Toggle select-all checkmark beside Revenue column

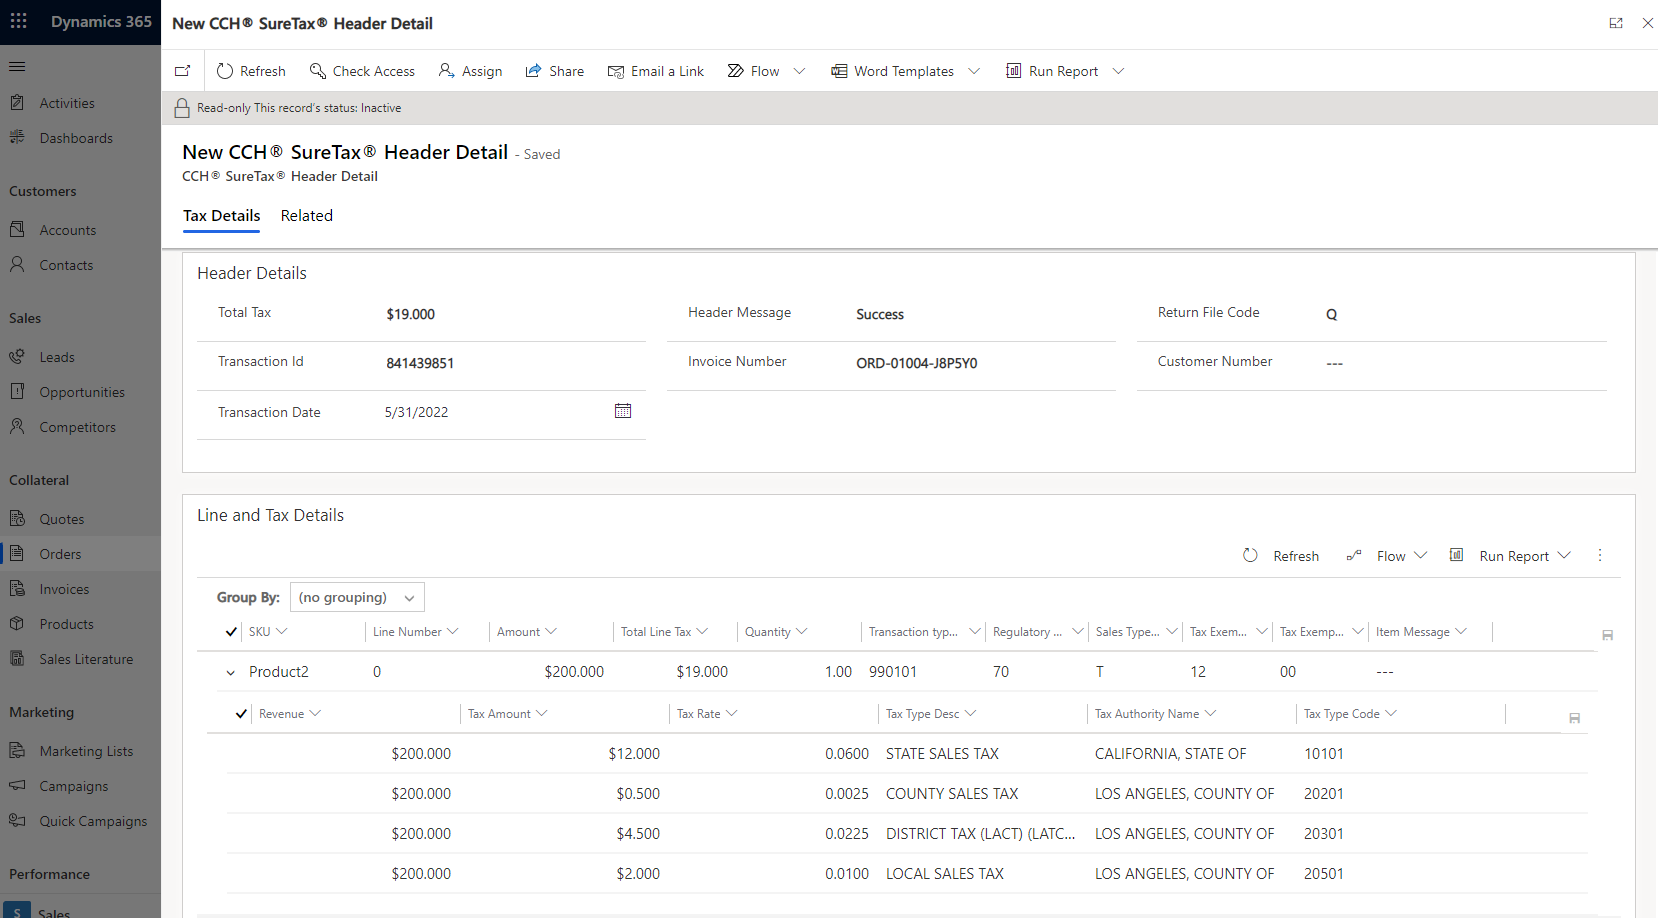pos(241,714)
